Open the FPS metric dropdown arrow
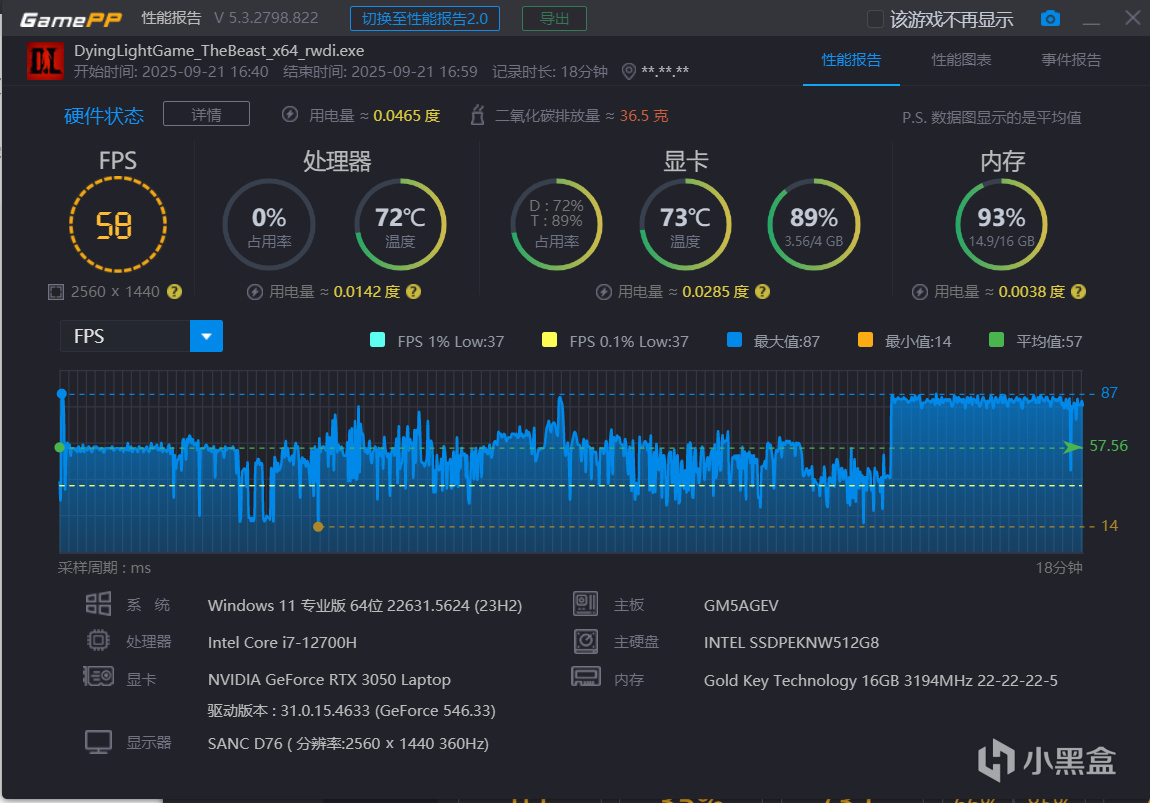Screen dimensions: 1150x803 click(x=206, y=336)
